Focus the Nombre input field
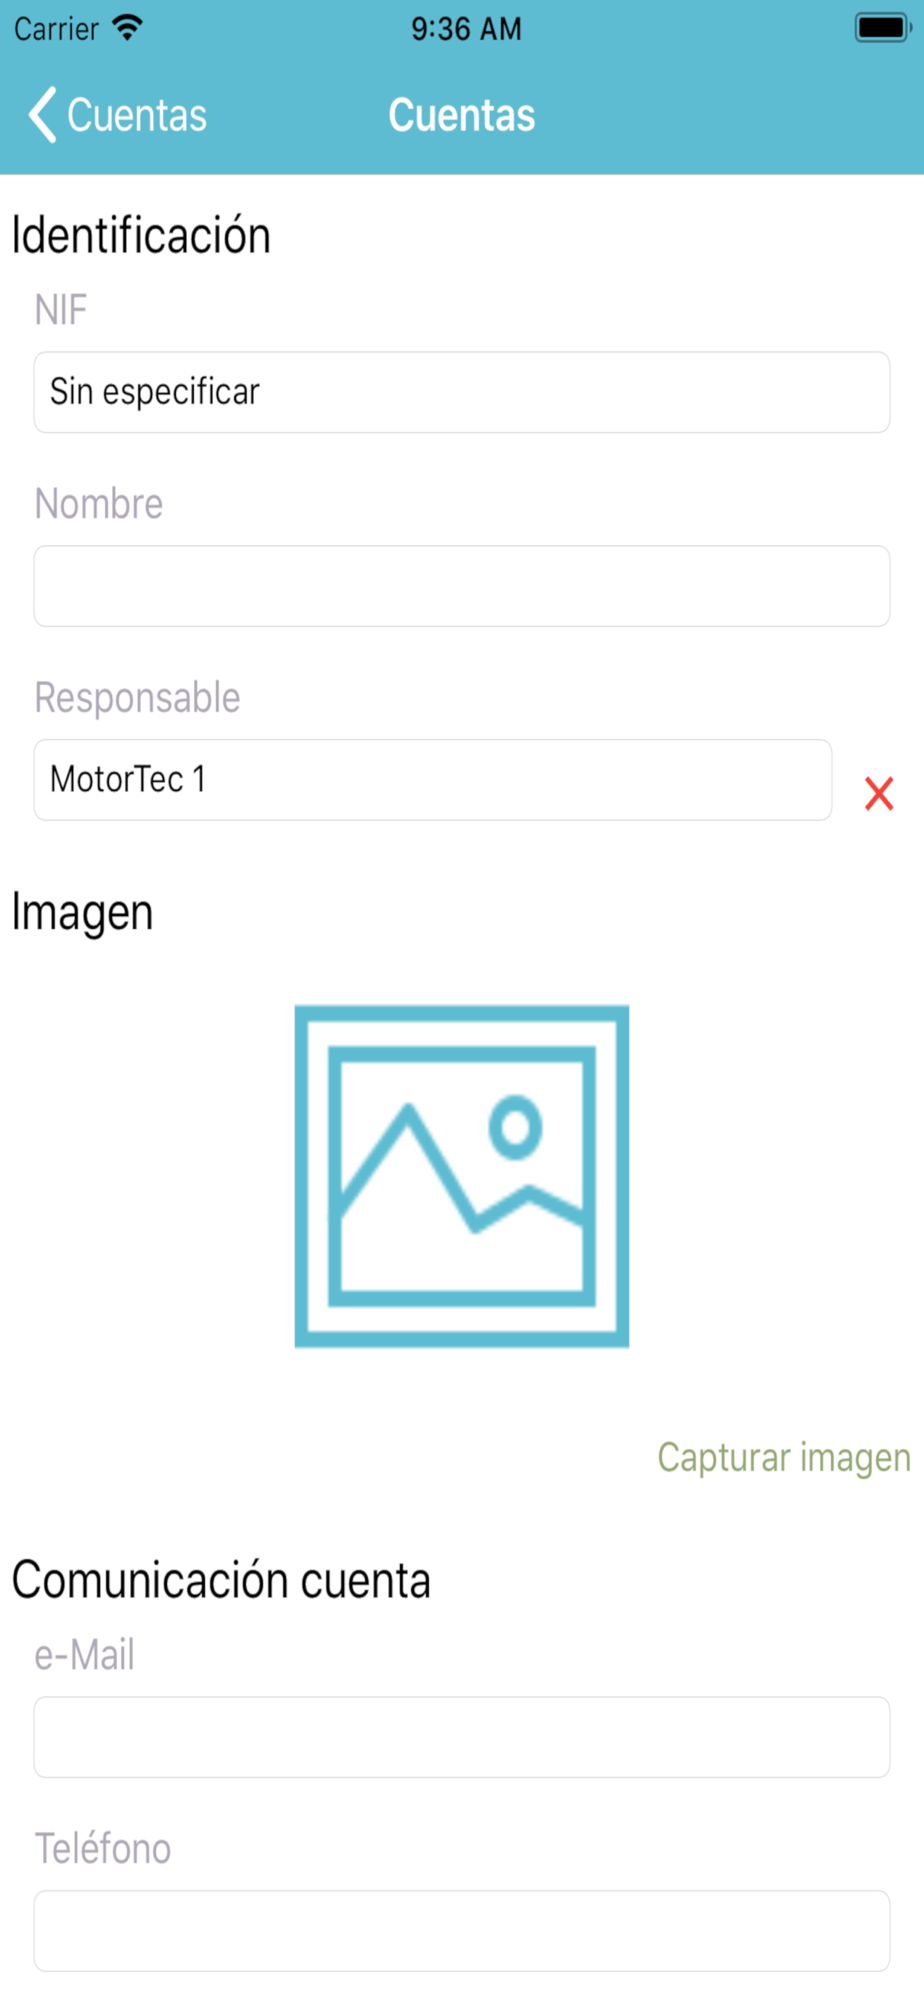924x2000 pixels. point(462,586)
